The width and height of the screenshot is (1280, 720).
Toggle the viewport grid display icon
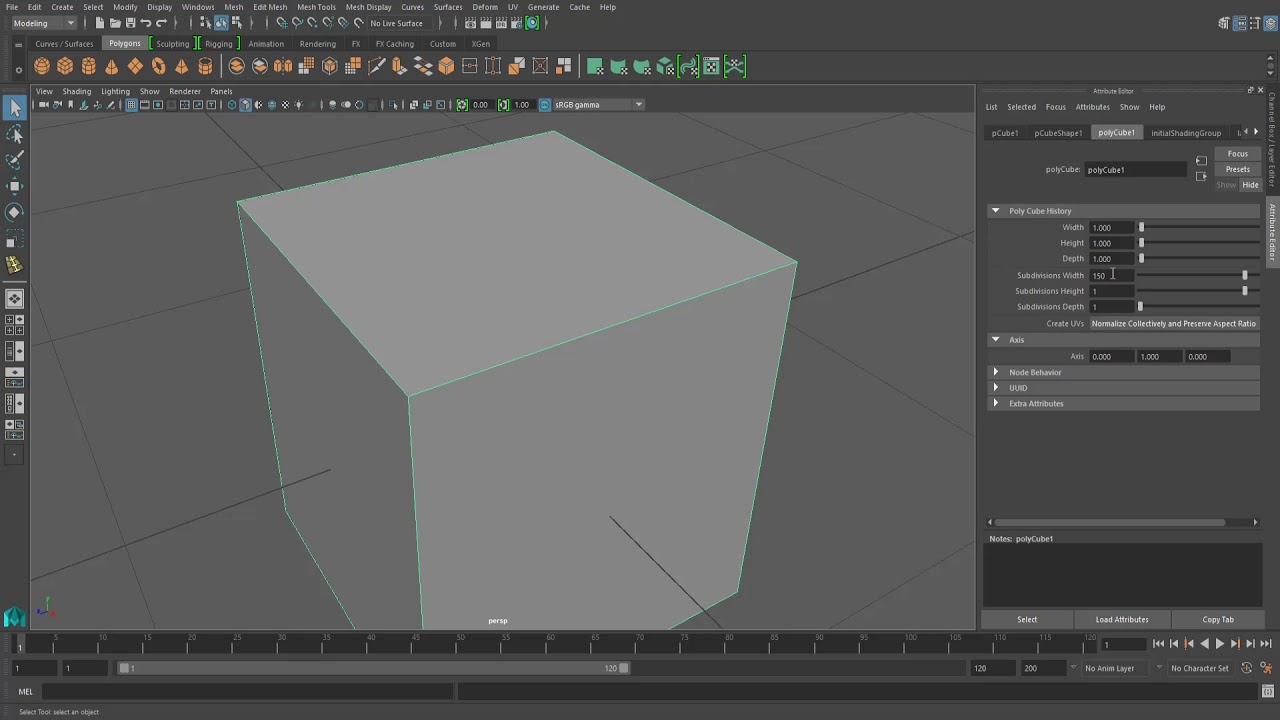pyautogui.click(x=131, y=105)
